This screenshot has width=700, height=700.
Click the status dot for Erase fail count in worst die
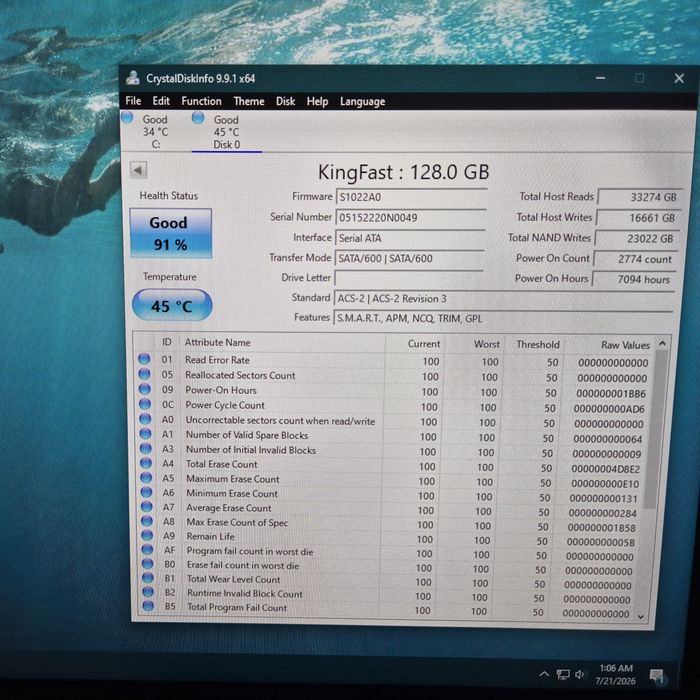[147, 564]
